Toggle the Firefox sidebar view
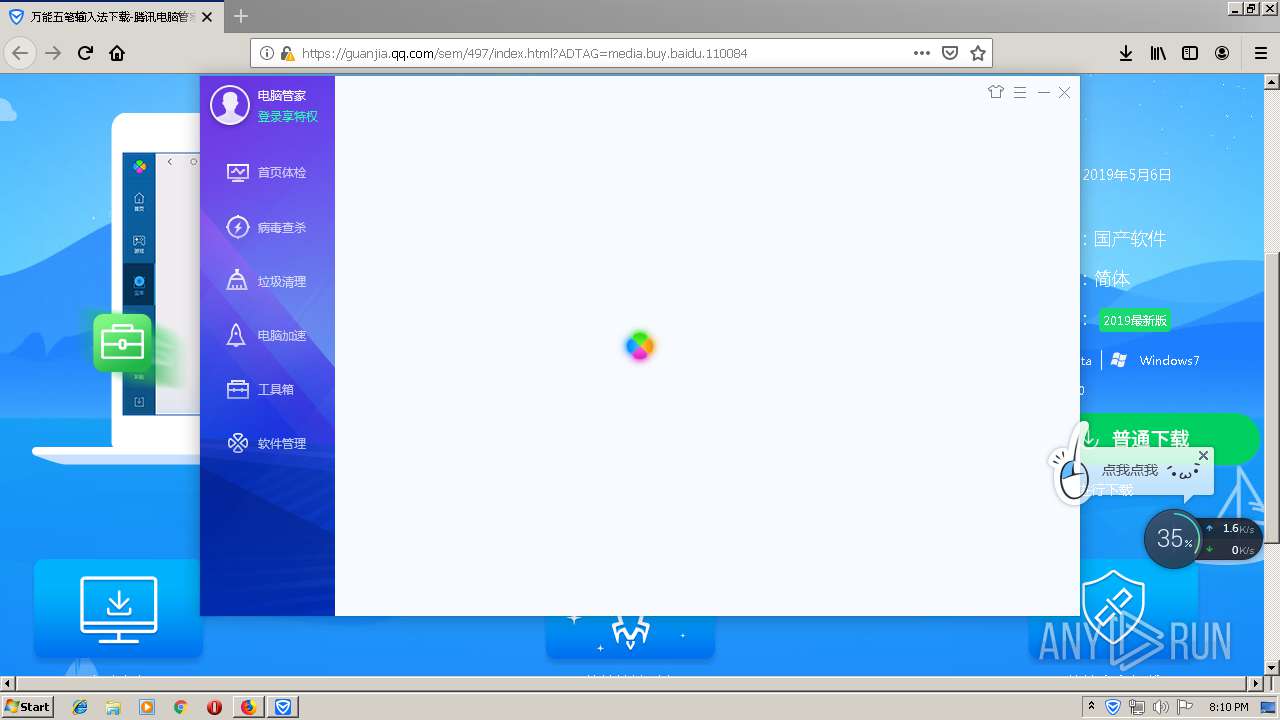 tap(1190, 53)
